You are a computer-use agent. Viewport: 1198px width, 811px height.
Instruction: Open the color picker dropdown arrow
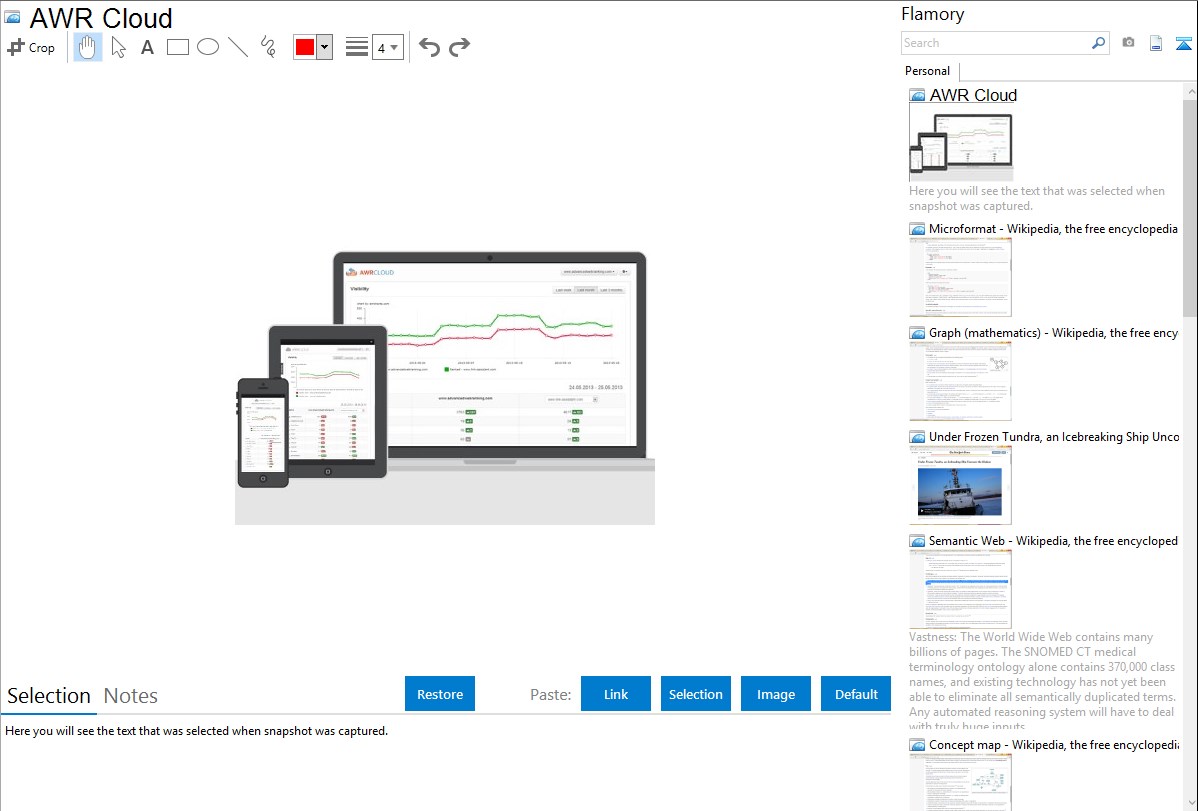click(325, 47)
